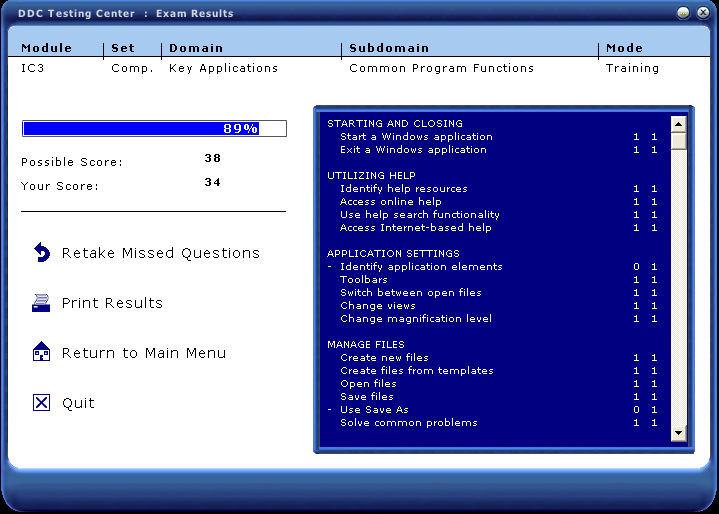Click the printer icon for Print Results

tap(41, 303)
